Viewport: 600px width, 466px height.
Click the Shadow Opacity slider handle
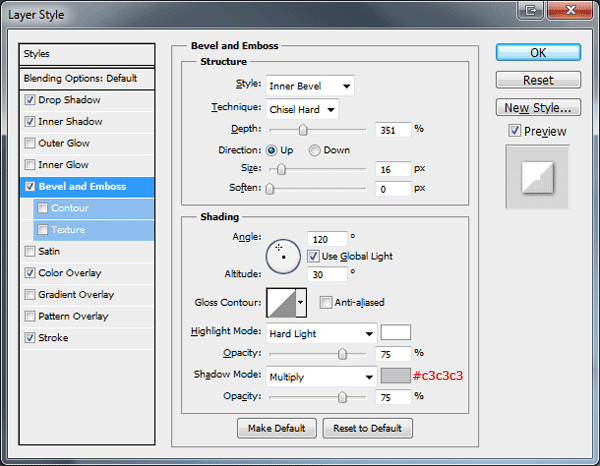click(x=342, y=397)
